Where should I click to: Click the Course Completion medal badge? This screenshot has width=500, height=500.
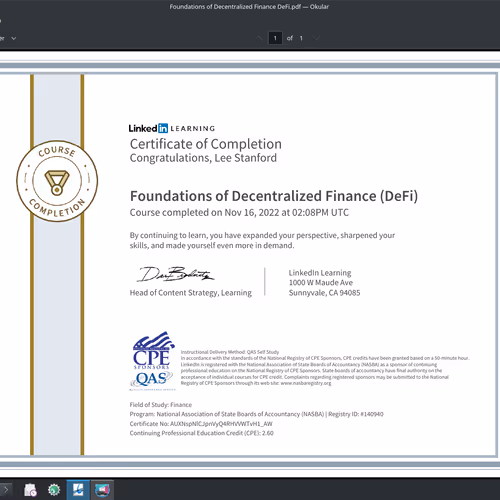[57, 181]
